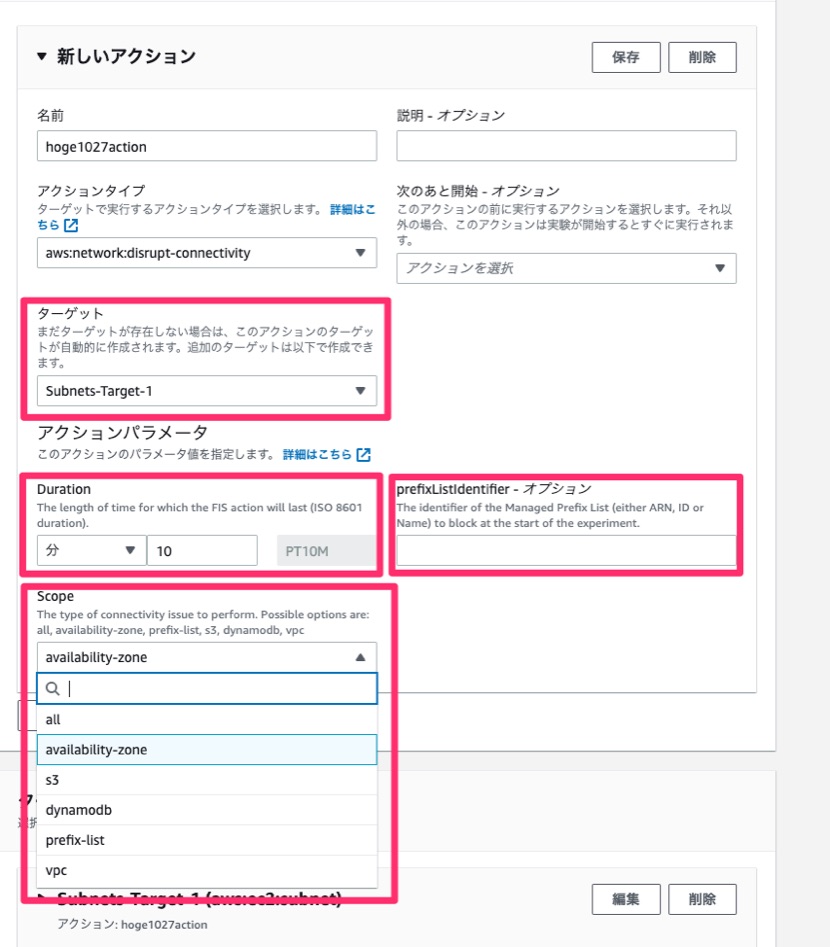The height and width of the screenshot is (947, 830).
Task: Open the aws:network:disrupt-connectivity action type dropdown
Action: [205, 253]
